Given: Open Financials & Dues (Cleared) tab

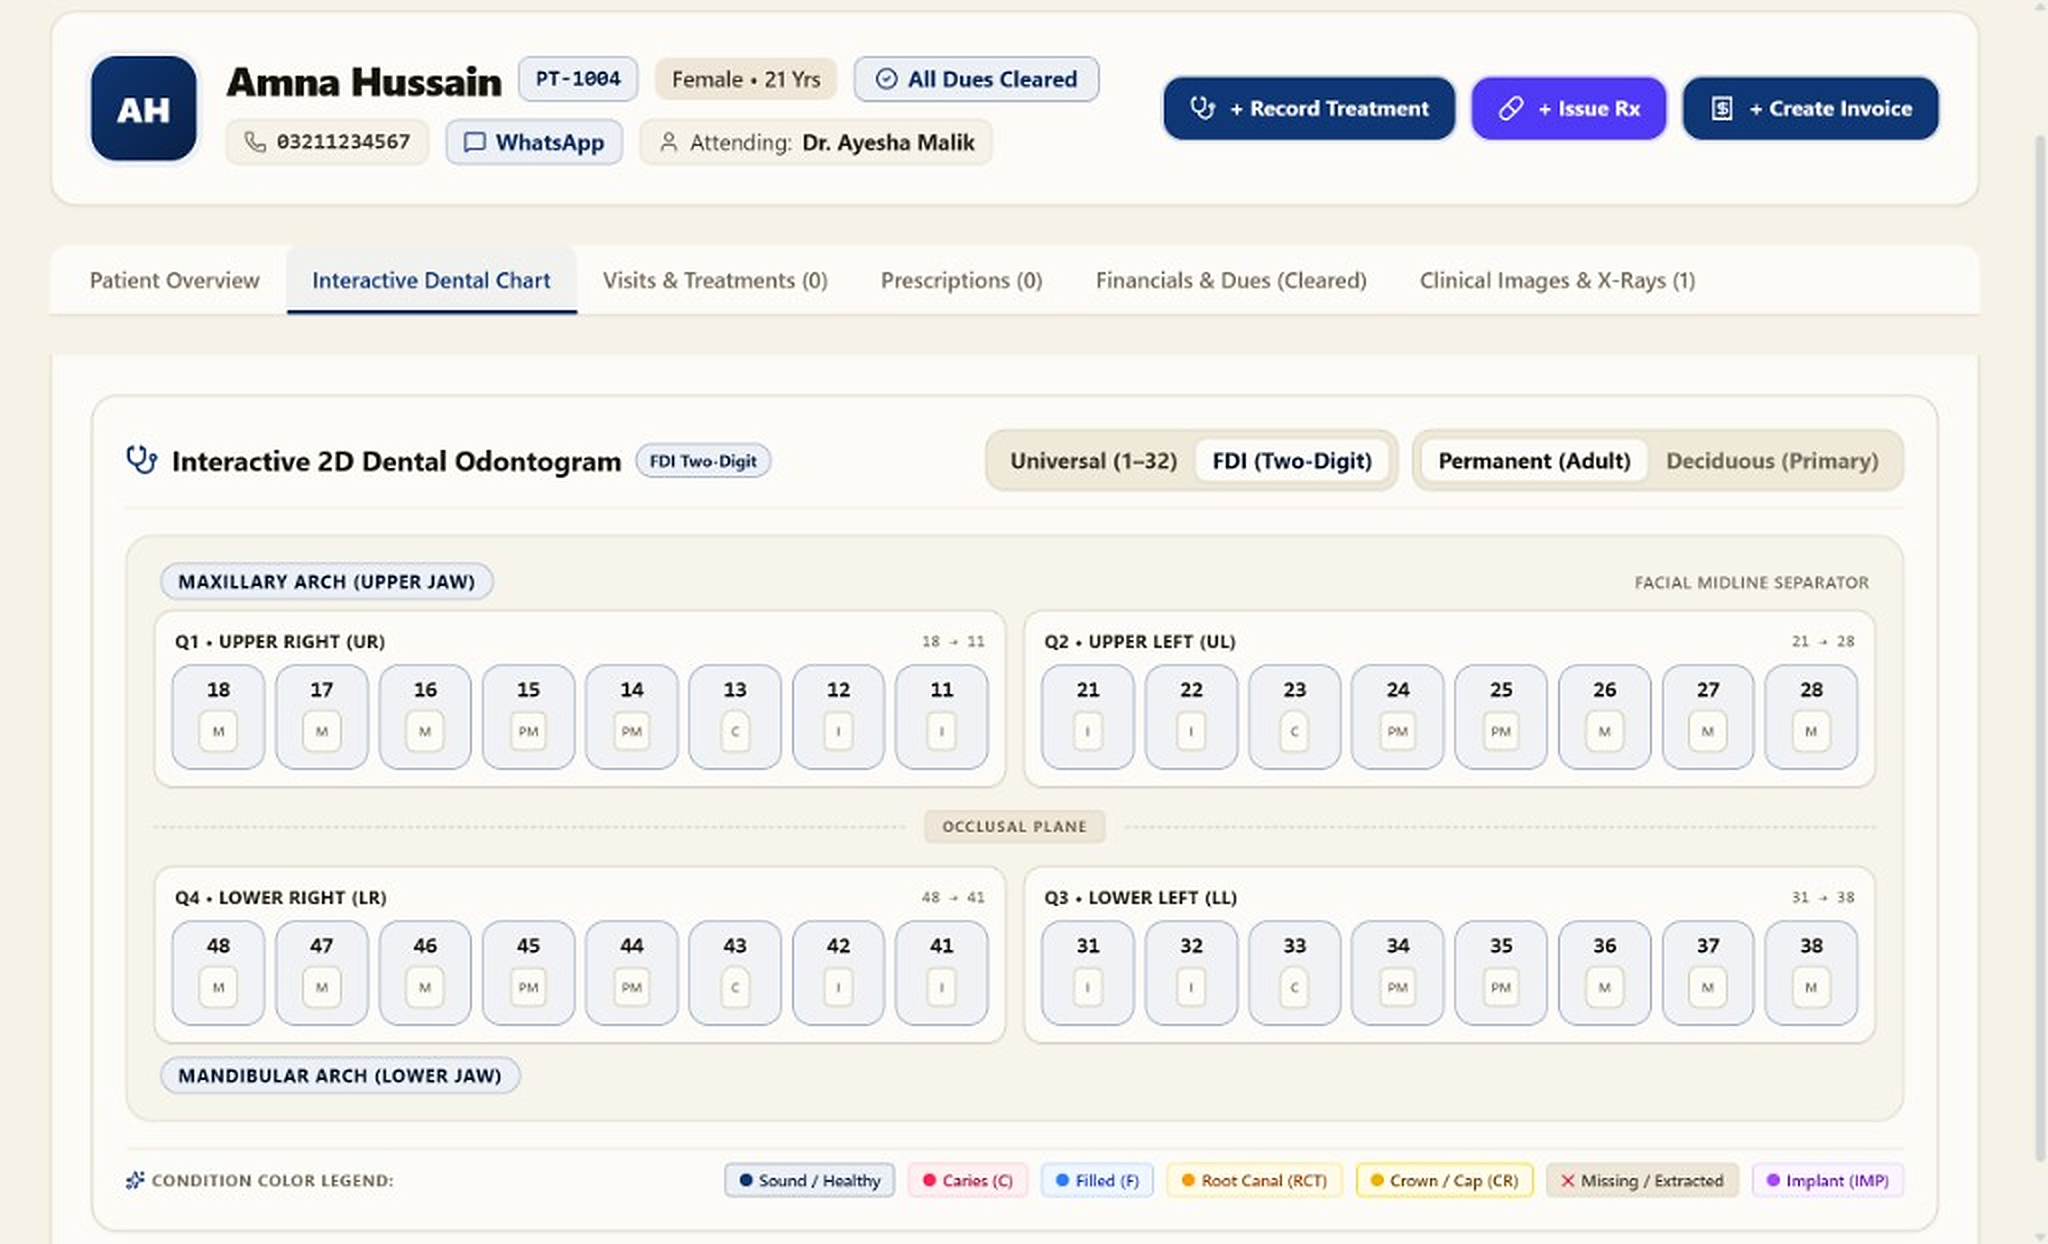Looking at the screenshot, I should [1231, 280].
